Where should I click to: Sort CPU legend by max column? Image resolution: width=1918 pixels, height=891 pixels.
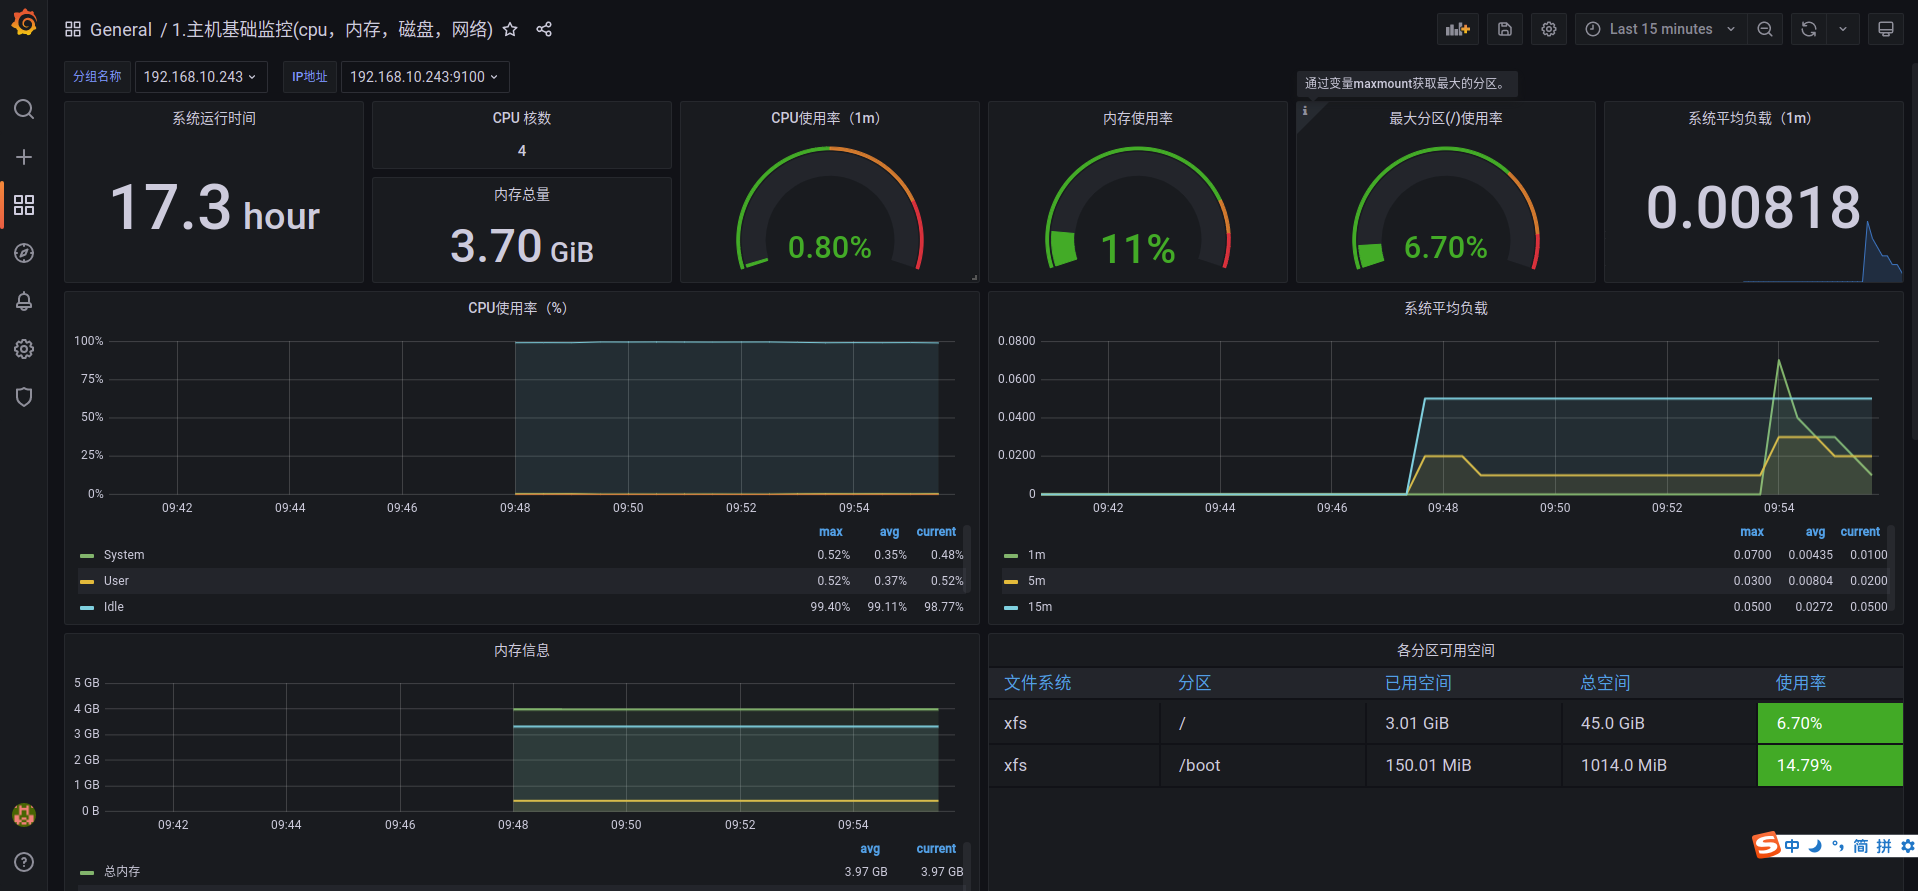(831, 532)
